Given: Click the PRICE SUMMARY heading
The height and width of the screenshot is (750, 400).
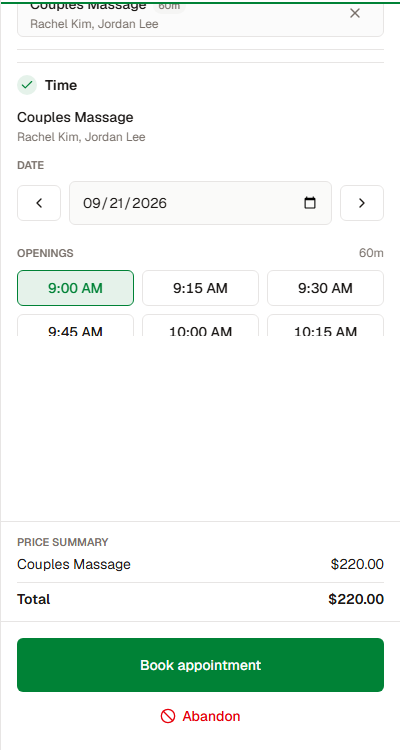Looking at the screenshot, I should (63, 542).
